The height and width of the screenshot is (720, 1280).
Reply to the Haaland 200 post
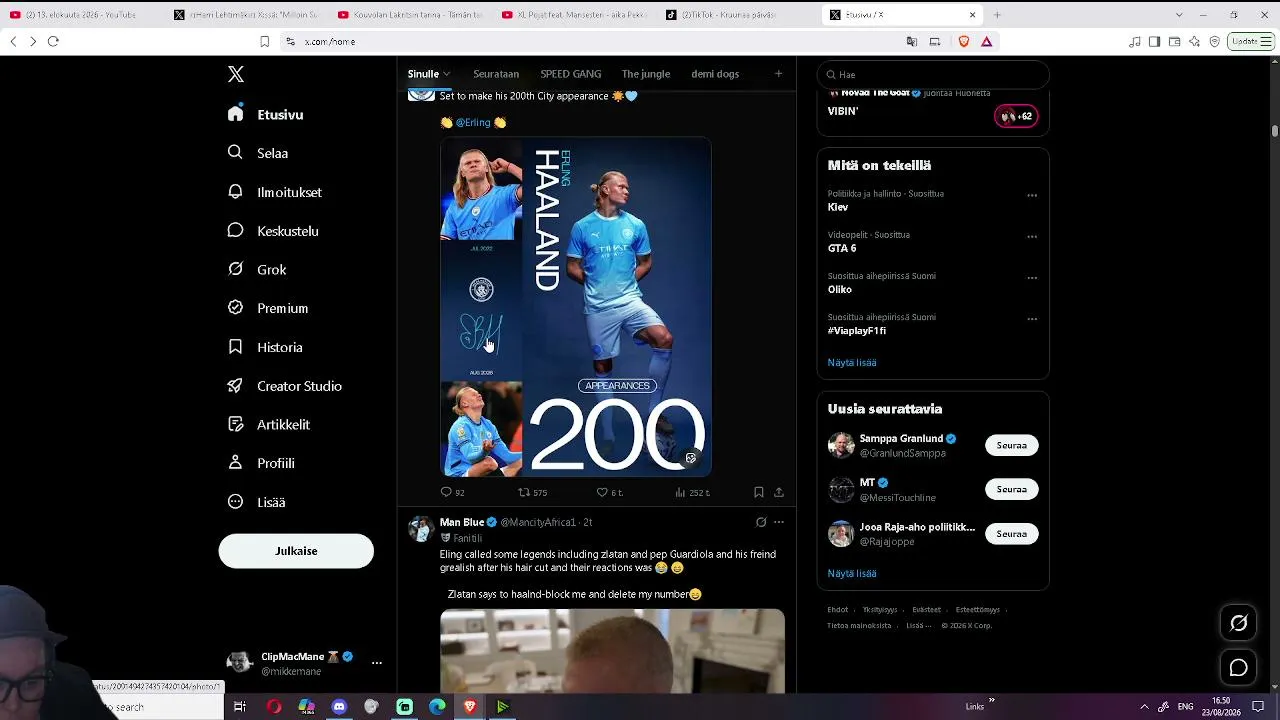click(x=447, y=492)
